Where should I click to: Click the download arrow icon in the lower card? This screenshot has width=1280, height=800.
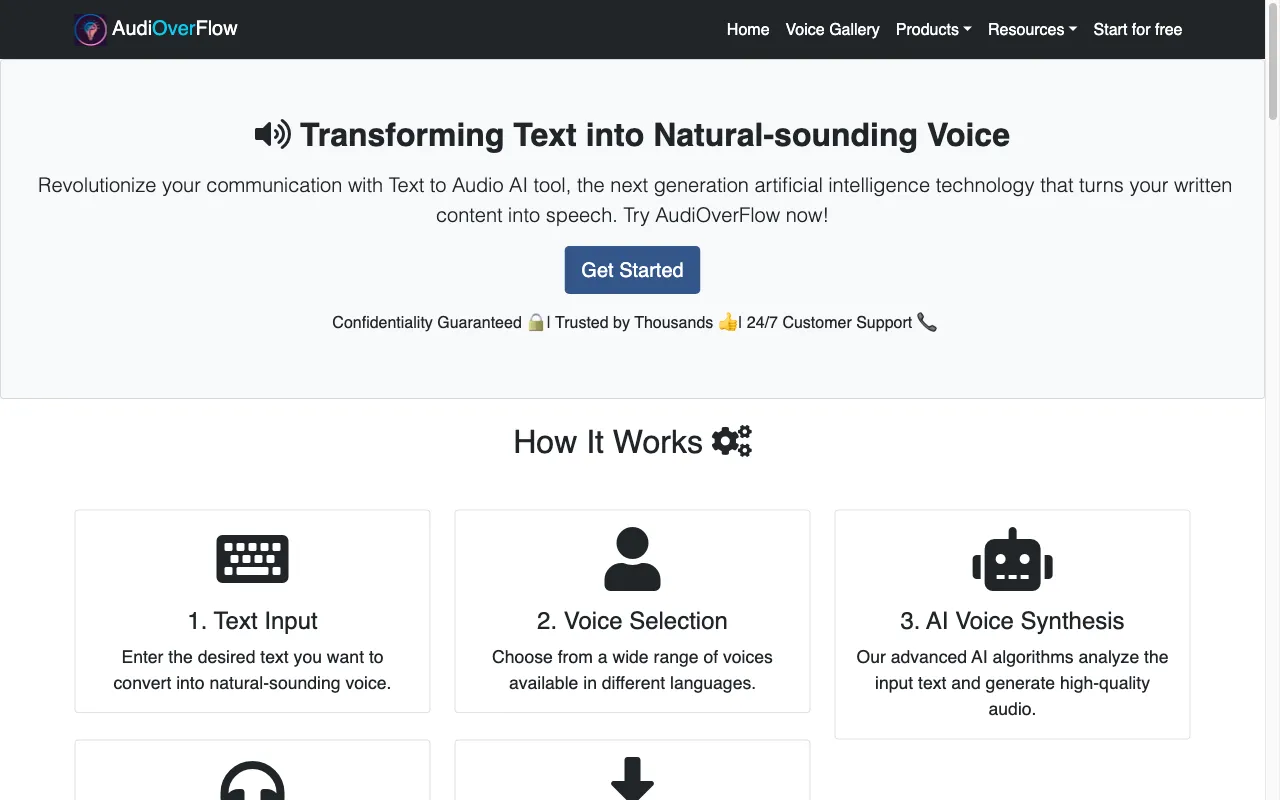click(632, 780)
